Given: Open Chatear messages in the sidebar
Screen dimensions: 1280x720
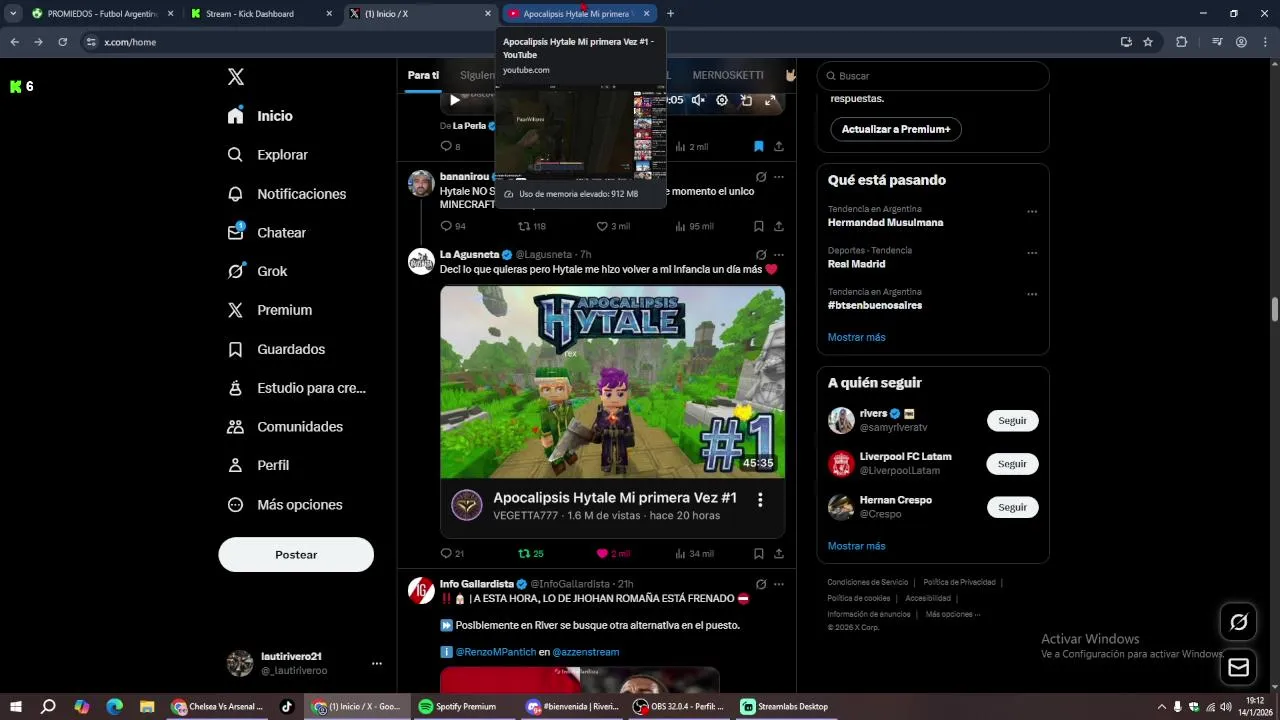Looking at the screenshot, I should [x=266, y=233].
